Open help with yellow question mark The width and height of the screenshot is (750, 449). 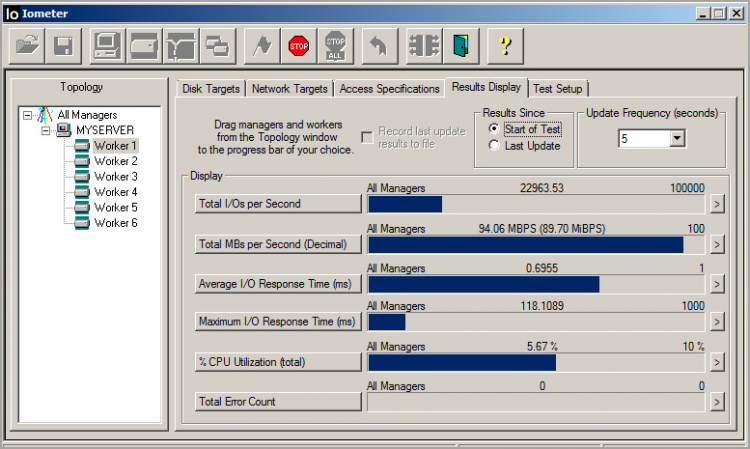pyautogui.click(x=505, y=46)
